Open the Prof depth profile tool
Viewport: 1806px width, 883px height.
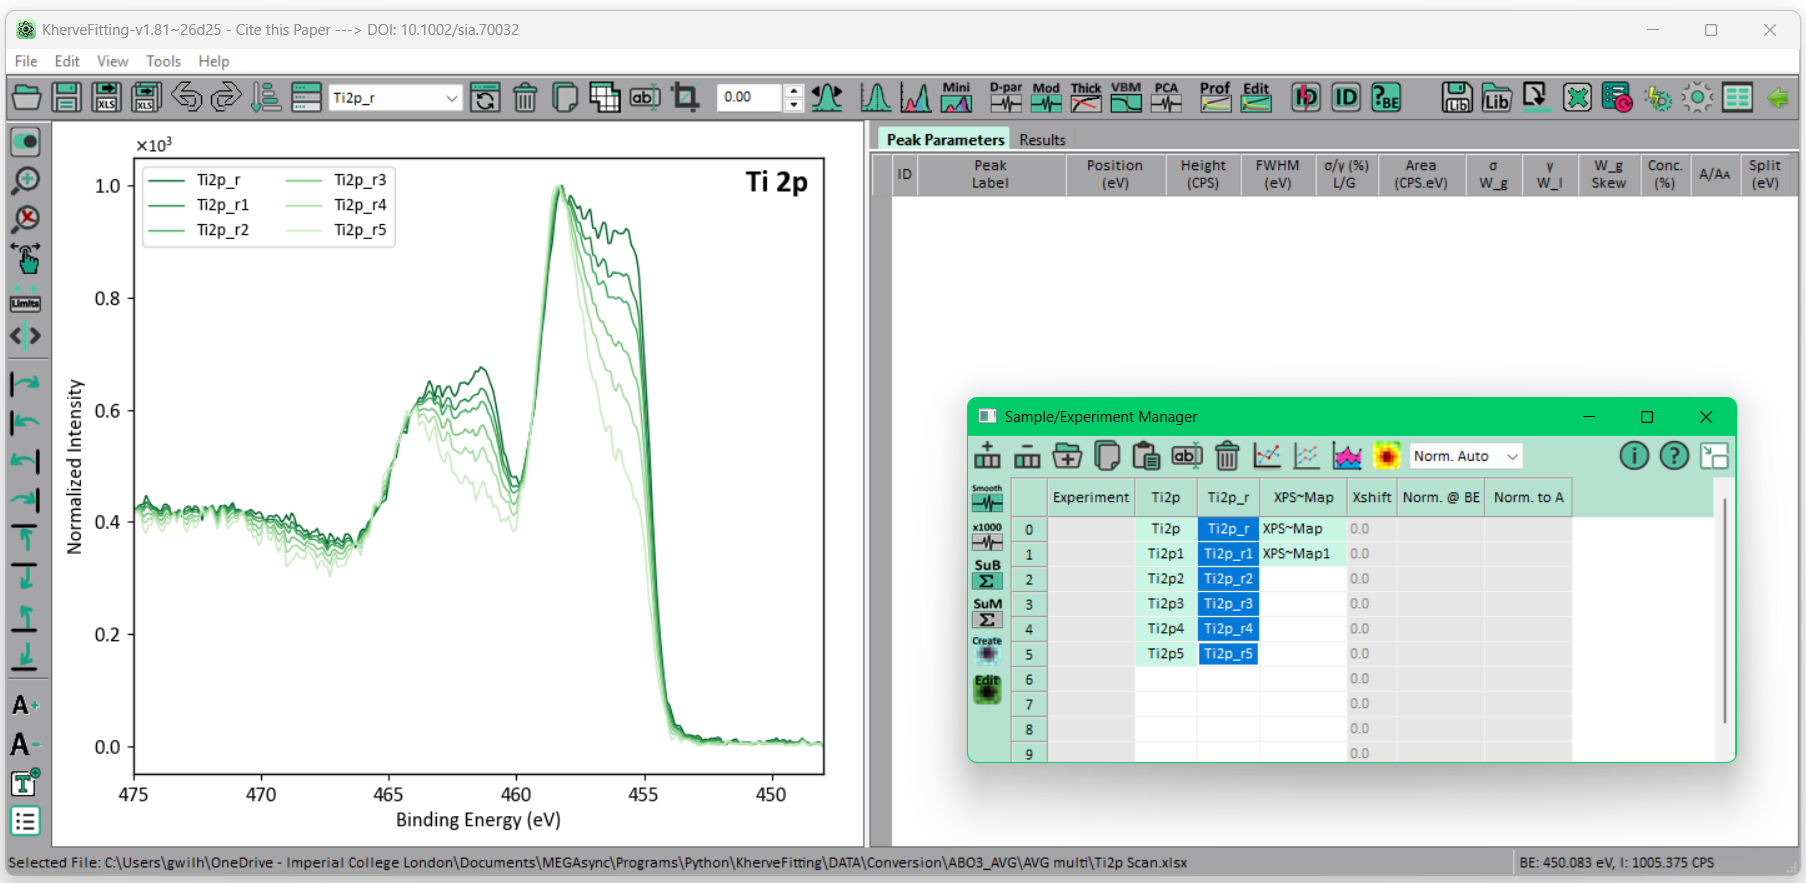[1215, 97]
